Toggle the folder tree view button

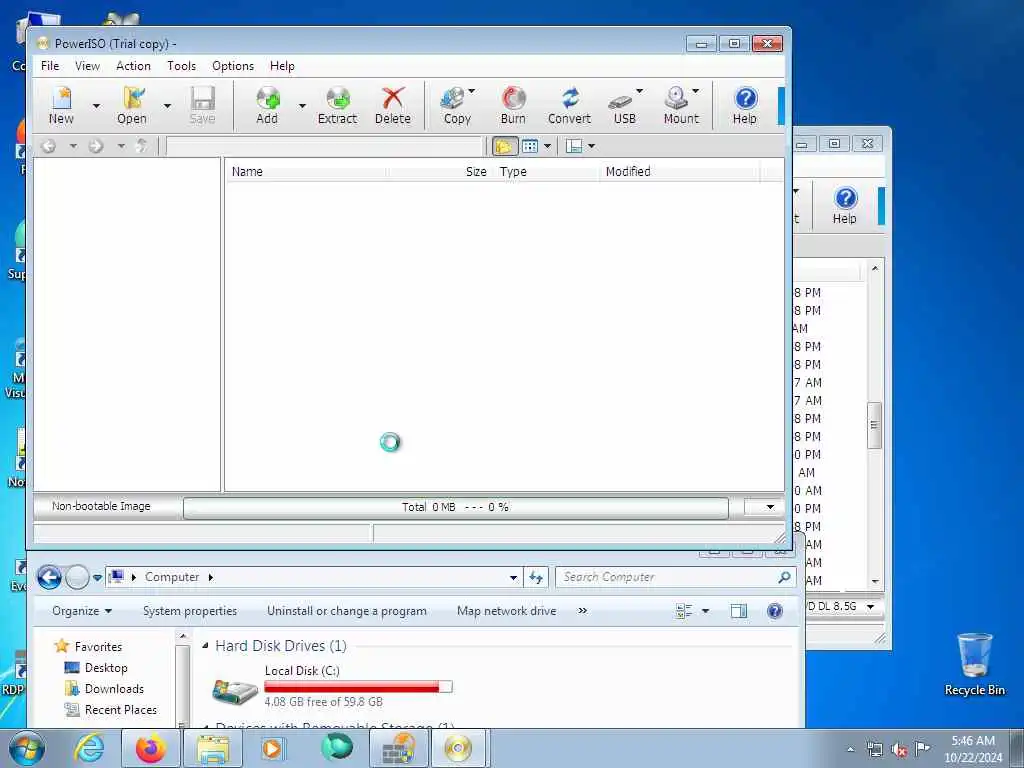tap(504, 146)
